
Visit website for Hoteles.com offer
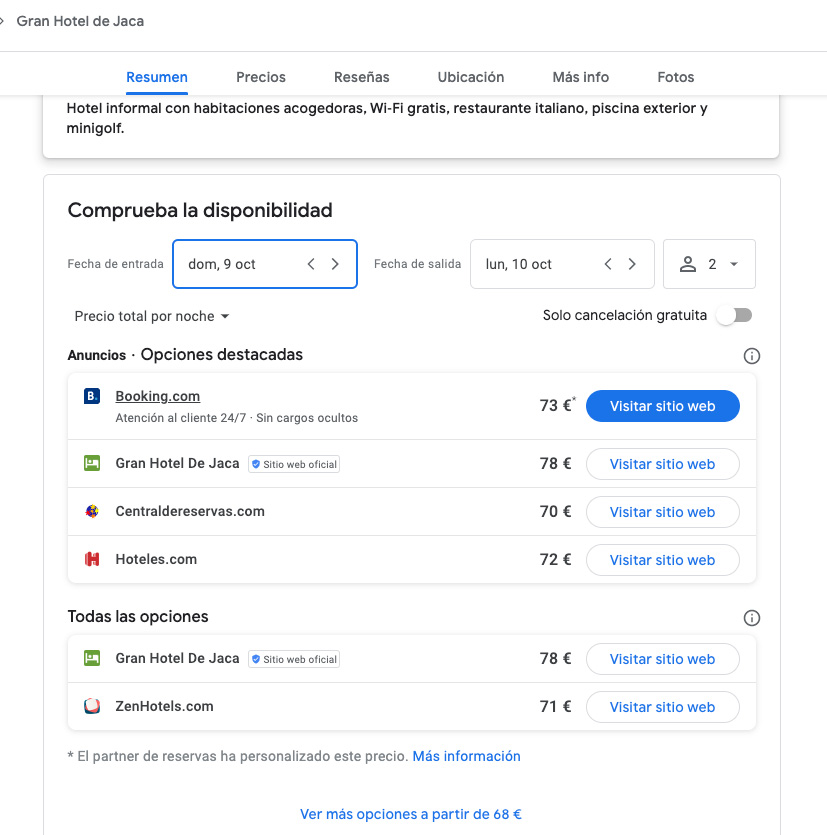click(662, 560)
